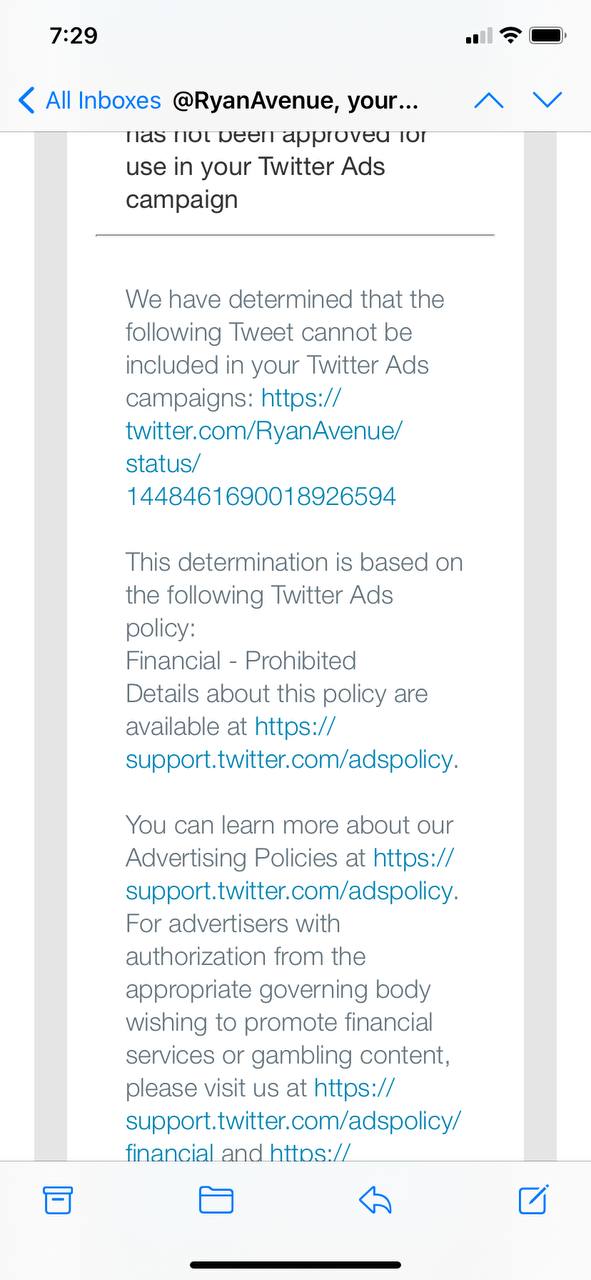Open the reply options arrow
The height and width of the screenshot is (1280, 591).
pos(375,1199)
